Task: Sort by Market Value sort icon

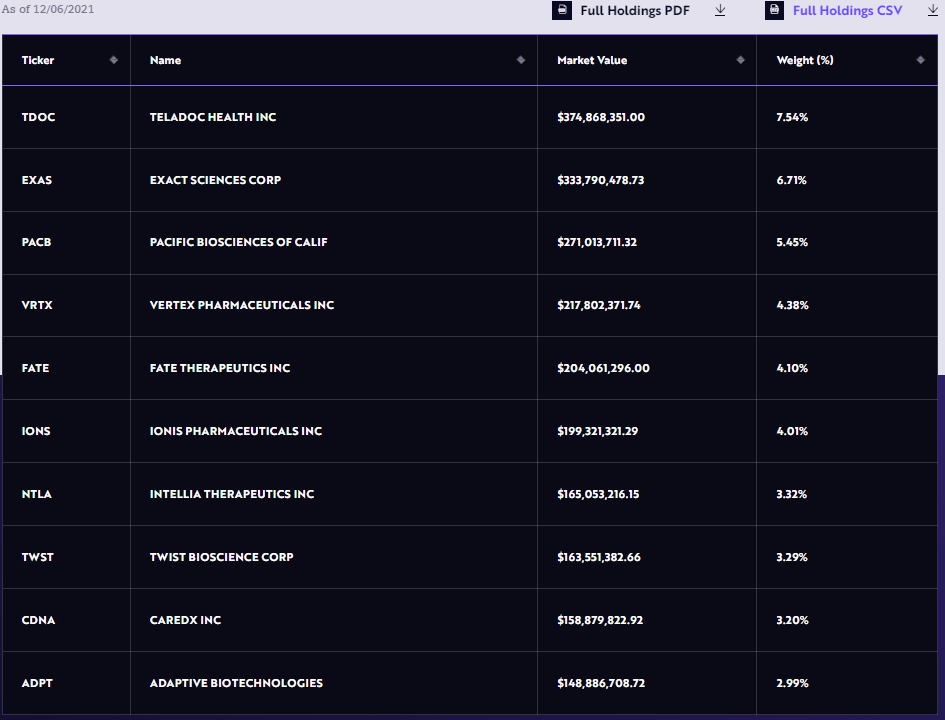Action: click(x=740, y=60)
